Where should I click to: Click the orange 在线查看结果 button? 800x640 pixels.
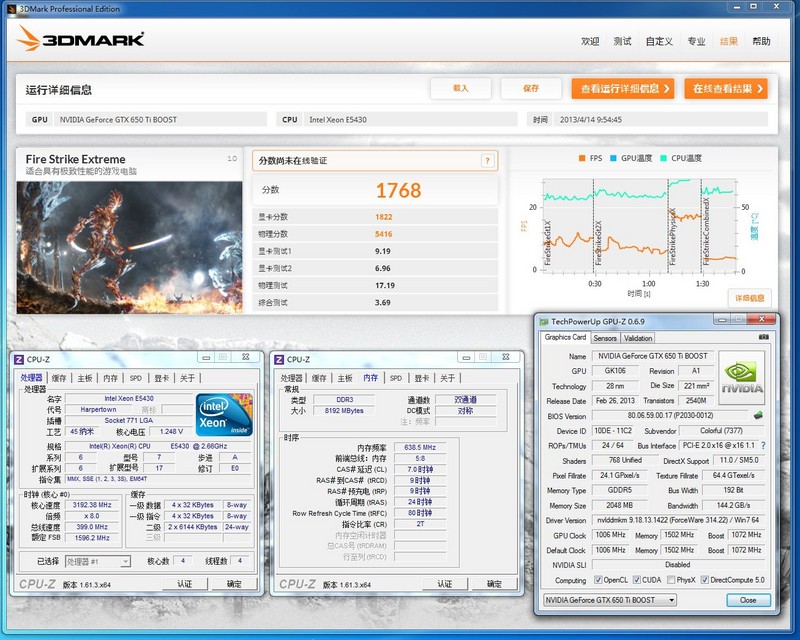click(x=726, y=88)
